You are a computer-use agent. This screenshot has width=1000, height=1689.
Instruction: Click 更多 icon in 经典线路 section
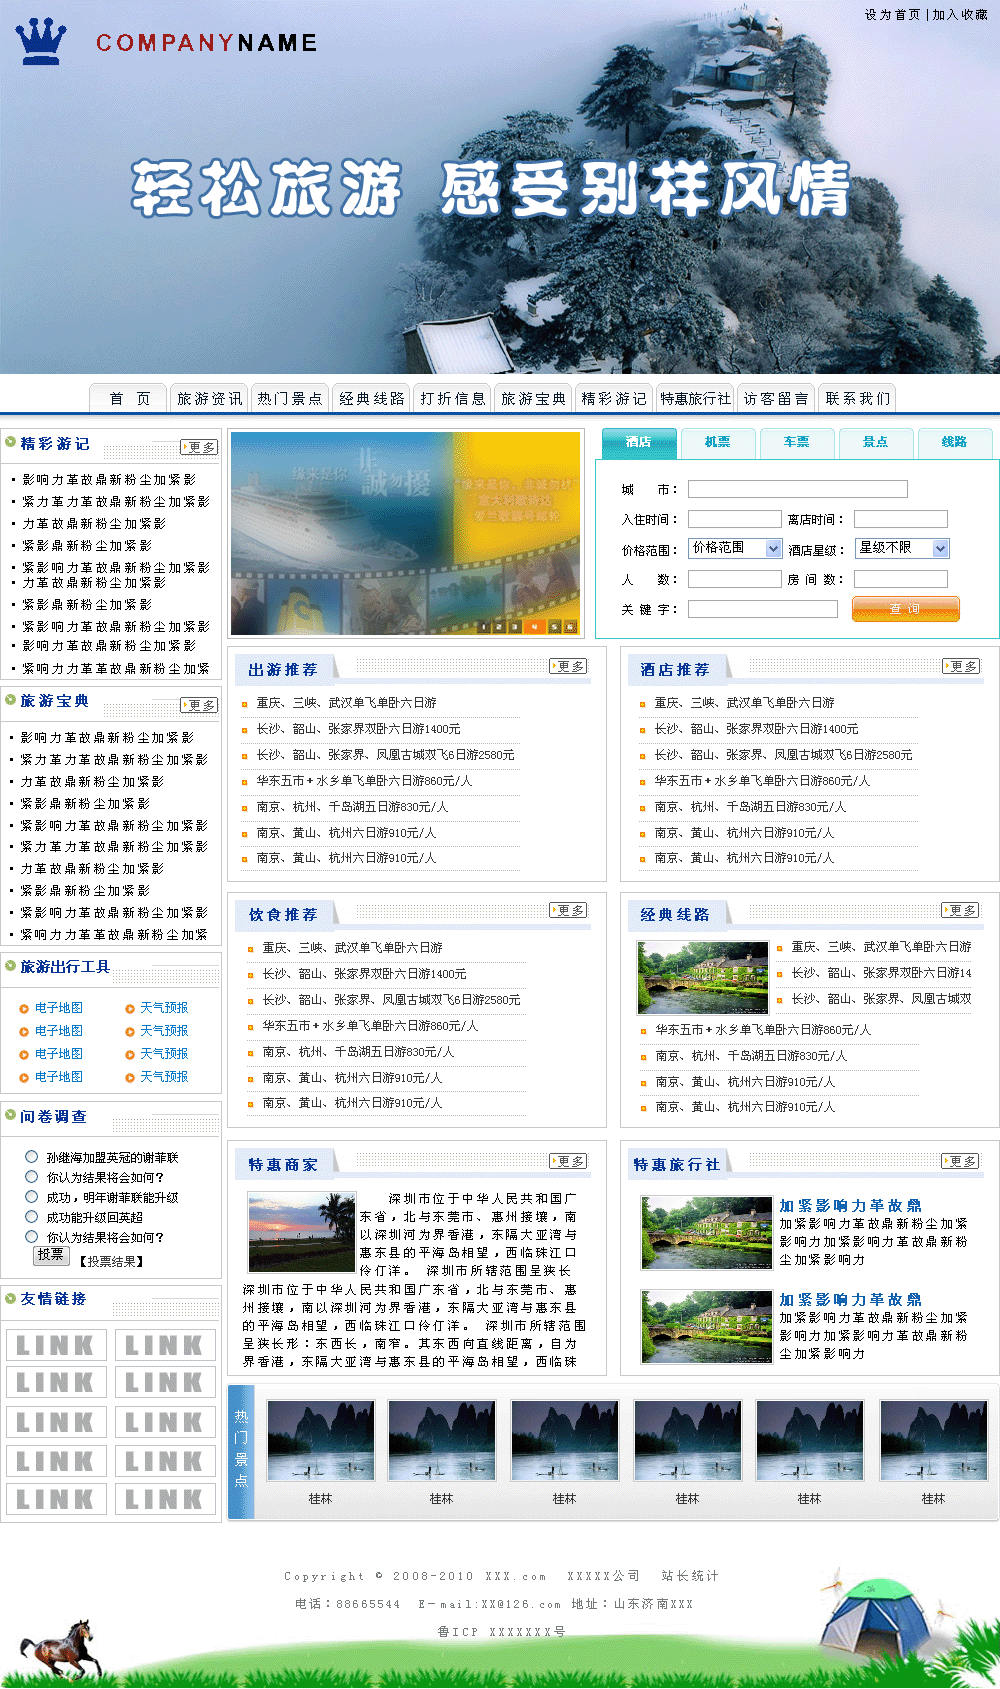[x=960, y=910]
